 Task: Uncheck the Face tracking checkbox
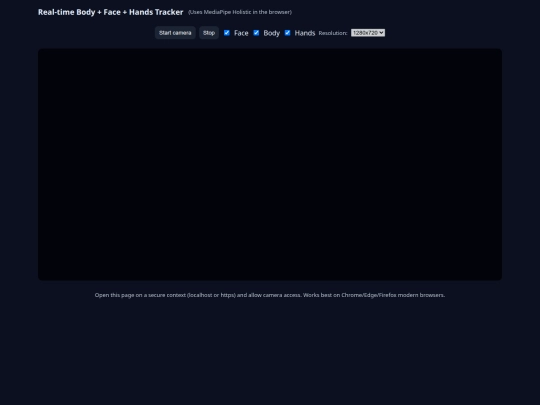pos(227,33)
